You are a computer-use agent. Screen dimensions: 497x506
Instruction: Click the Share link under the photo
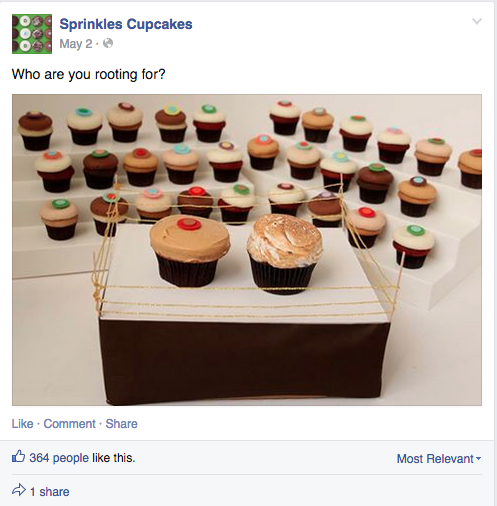(x=121, y=424)
